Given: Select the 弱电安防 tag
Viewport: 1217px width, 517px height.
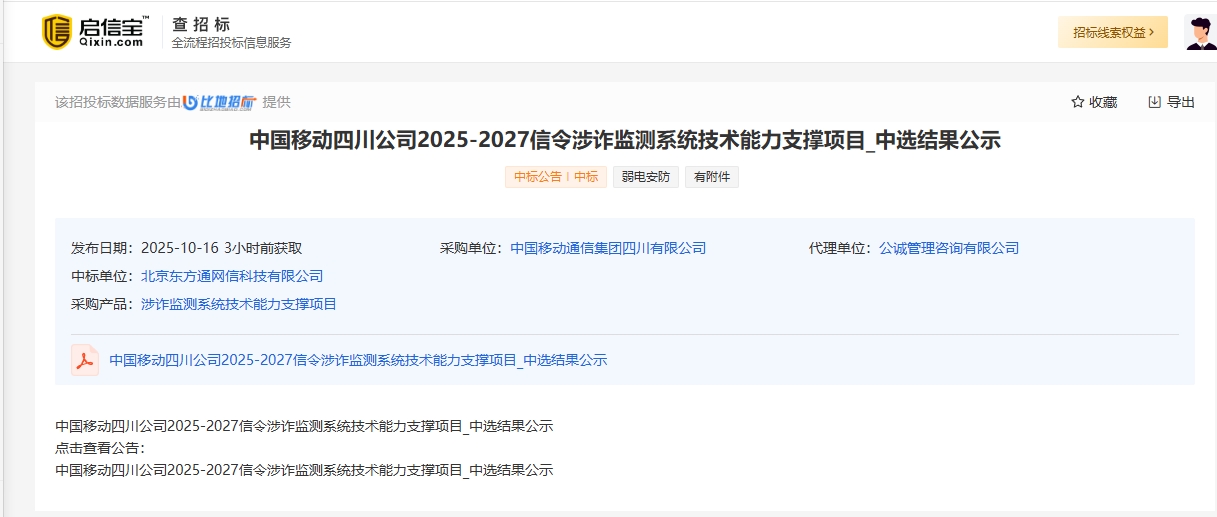Looking at the screenshot, I should coord(646,177).
